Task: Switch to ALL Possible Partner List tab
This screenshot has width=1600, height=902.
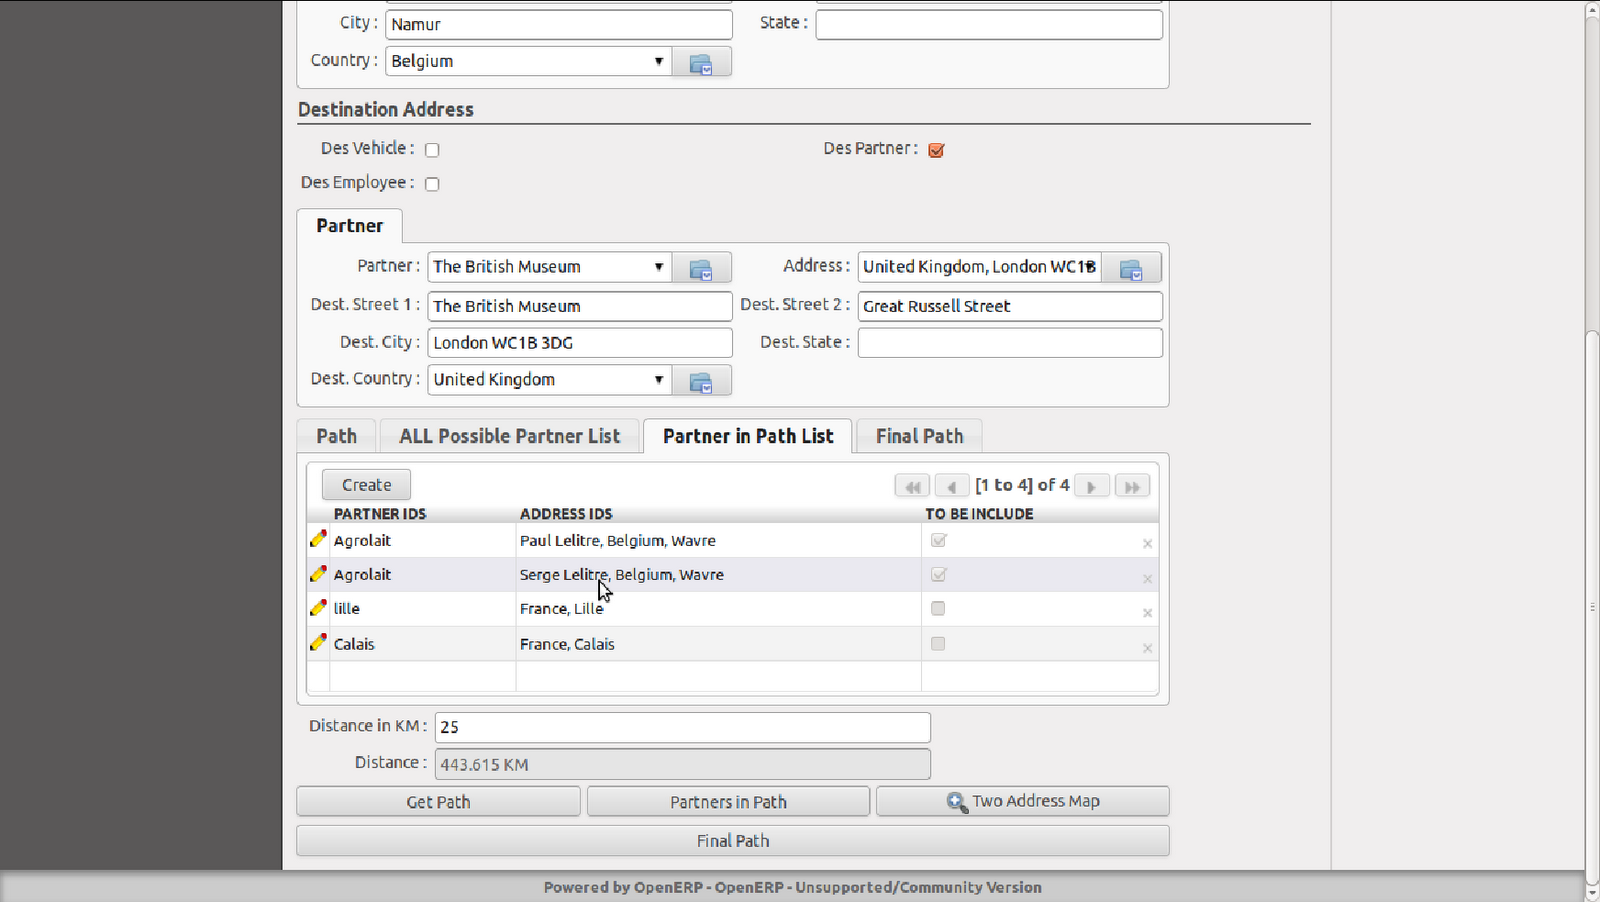Action: [510, 436]
